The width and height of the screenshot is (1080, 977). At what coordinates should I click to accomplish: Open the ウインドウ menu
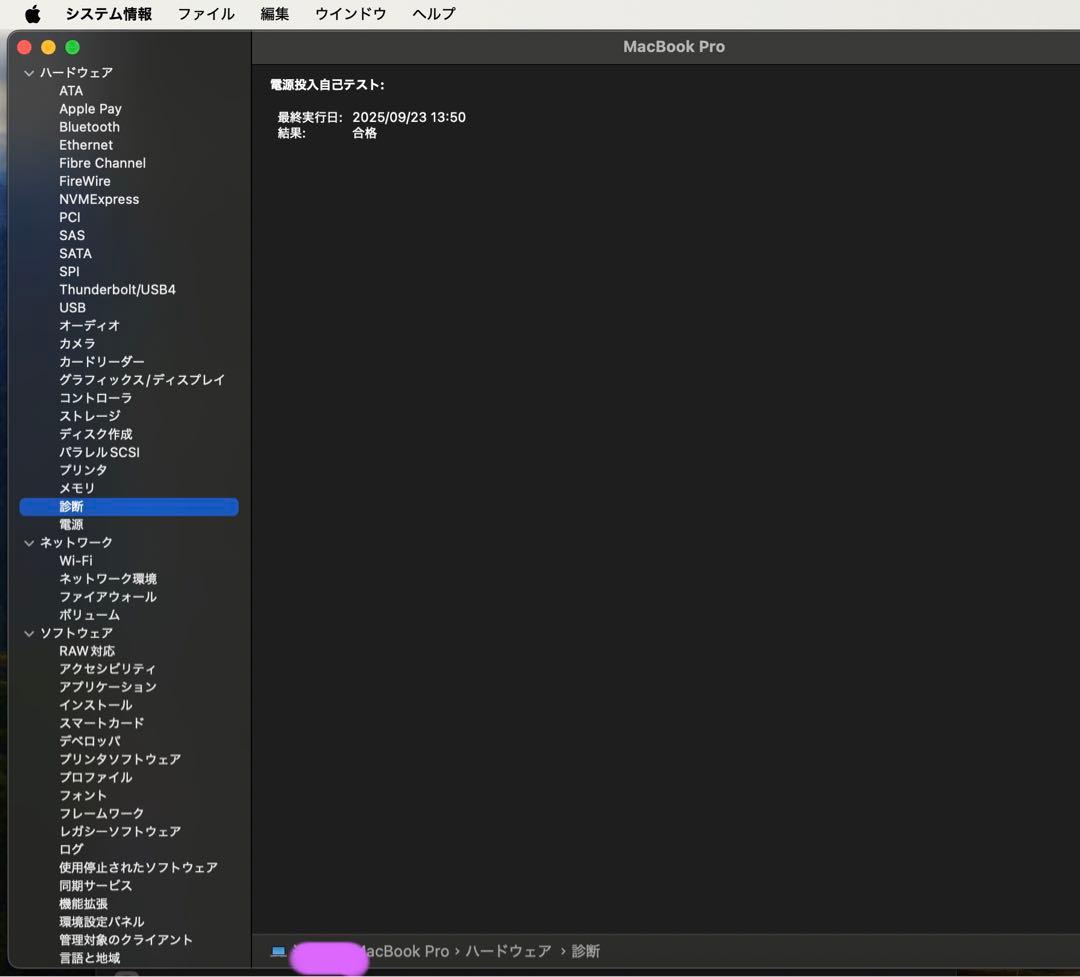(349, 13)
